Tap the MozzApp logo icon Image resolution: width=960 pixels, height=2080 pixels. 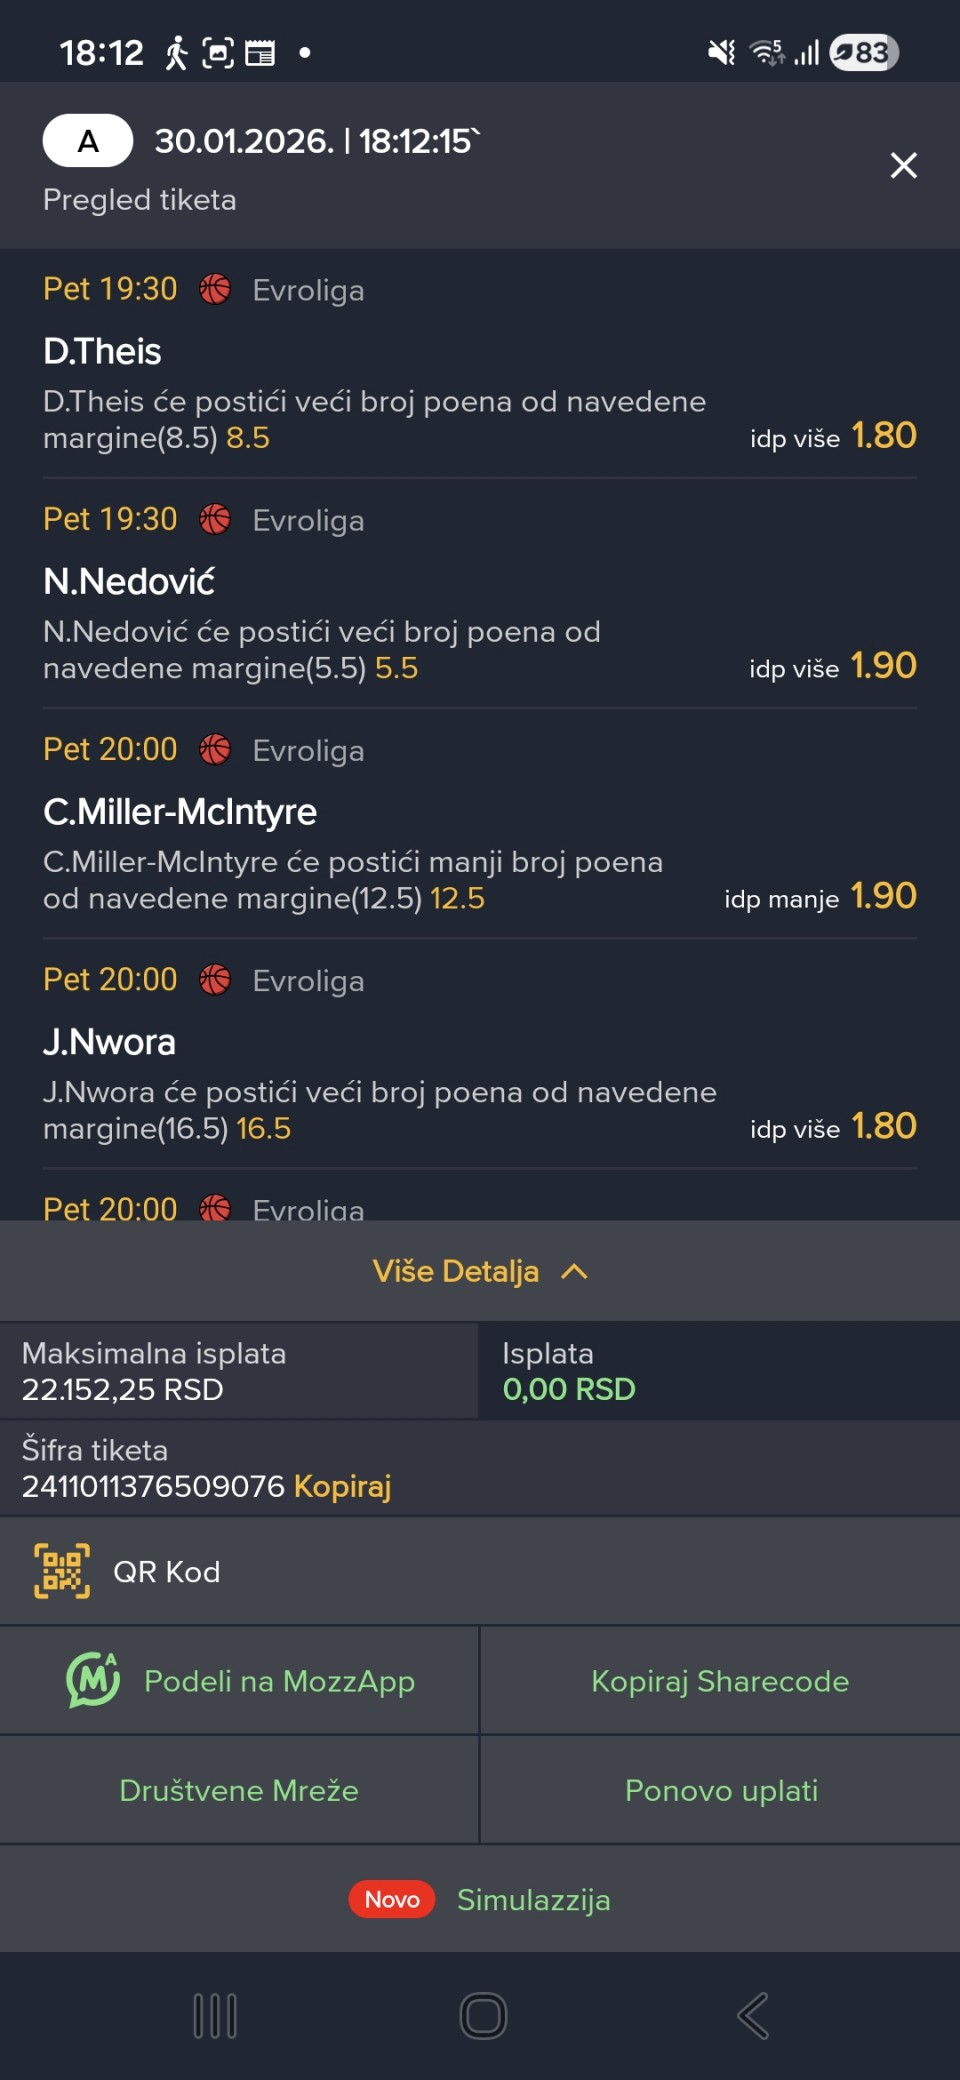pos(93,1680)
